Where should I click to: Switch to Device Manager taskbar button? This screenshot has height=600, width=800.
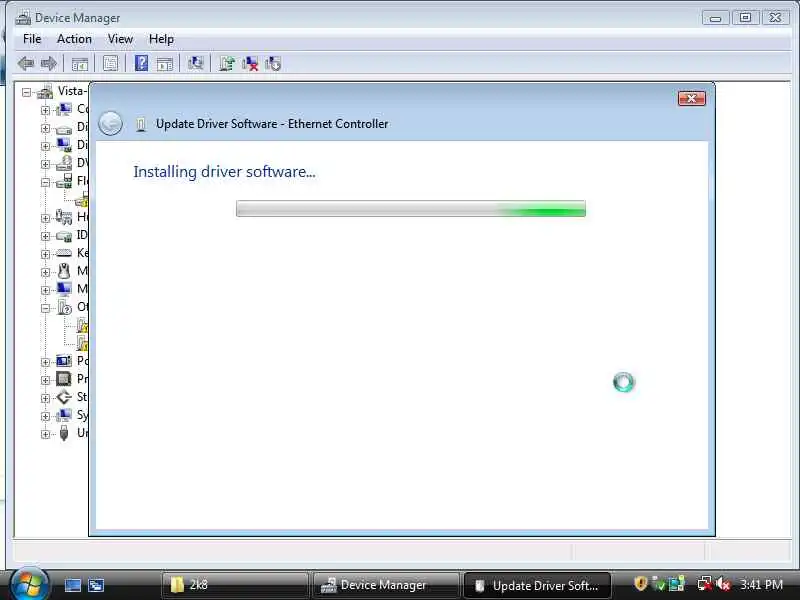tap(386, 585)
